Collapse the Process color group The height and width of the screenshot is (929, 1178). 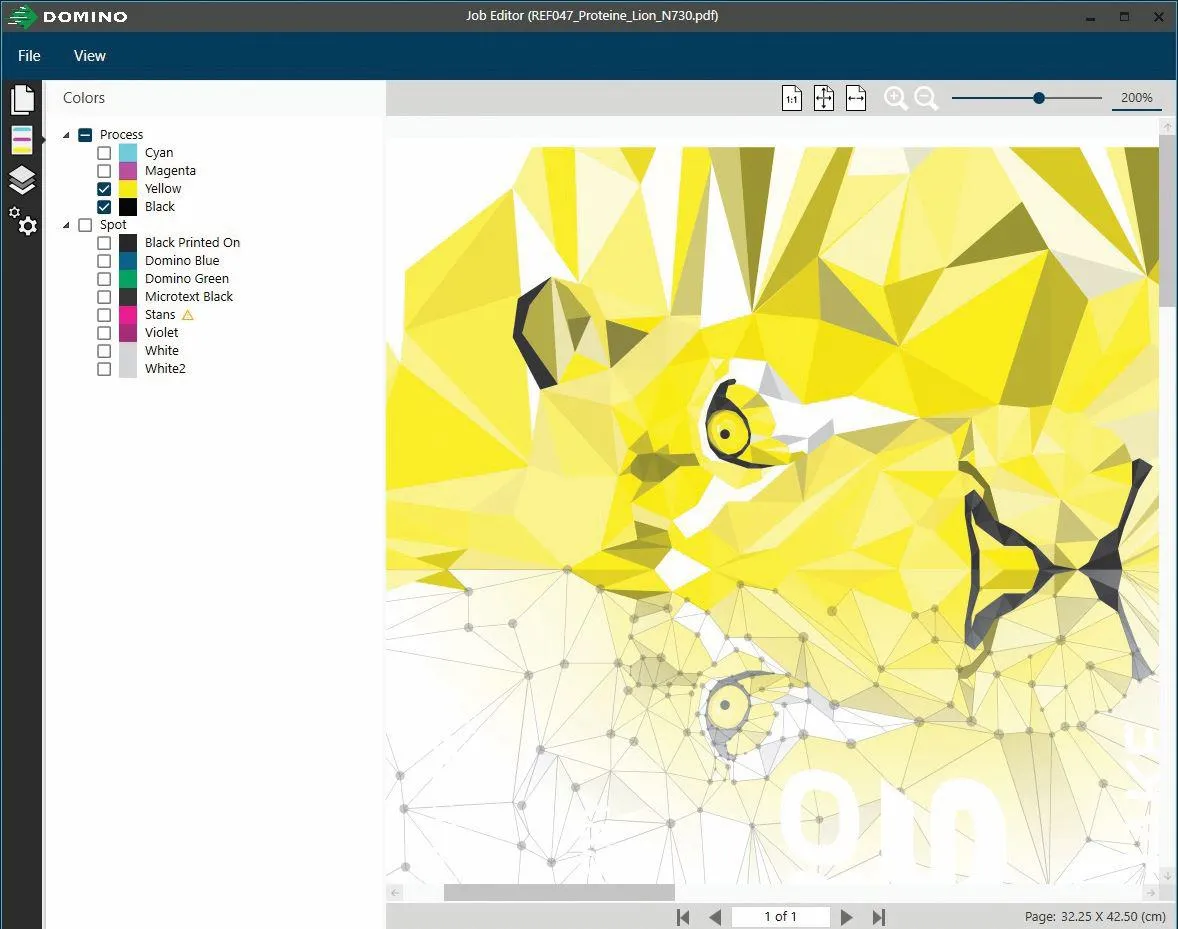pyautogui.click(x=67, y=135)
